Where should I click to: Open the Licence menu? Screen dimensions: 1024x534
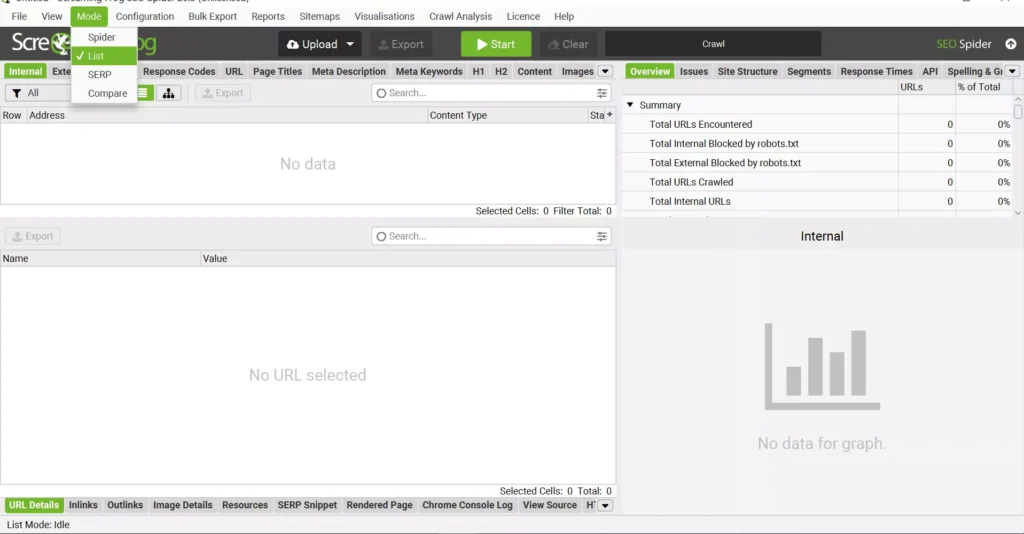coord(523,16)
